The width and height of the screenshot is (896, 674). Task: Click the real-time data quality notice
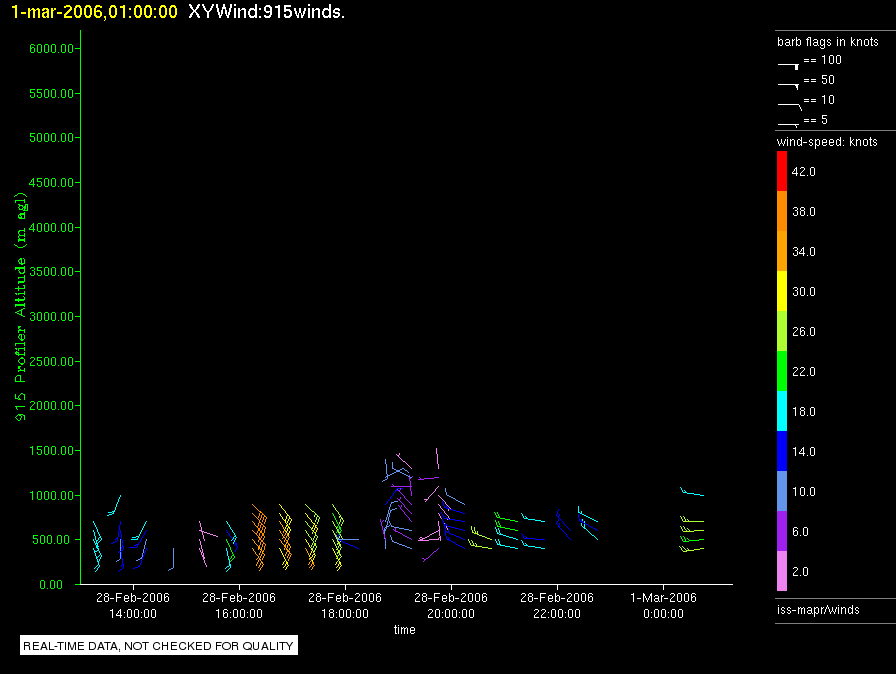(158, 645)
